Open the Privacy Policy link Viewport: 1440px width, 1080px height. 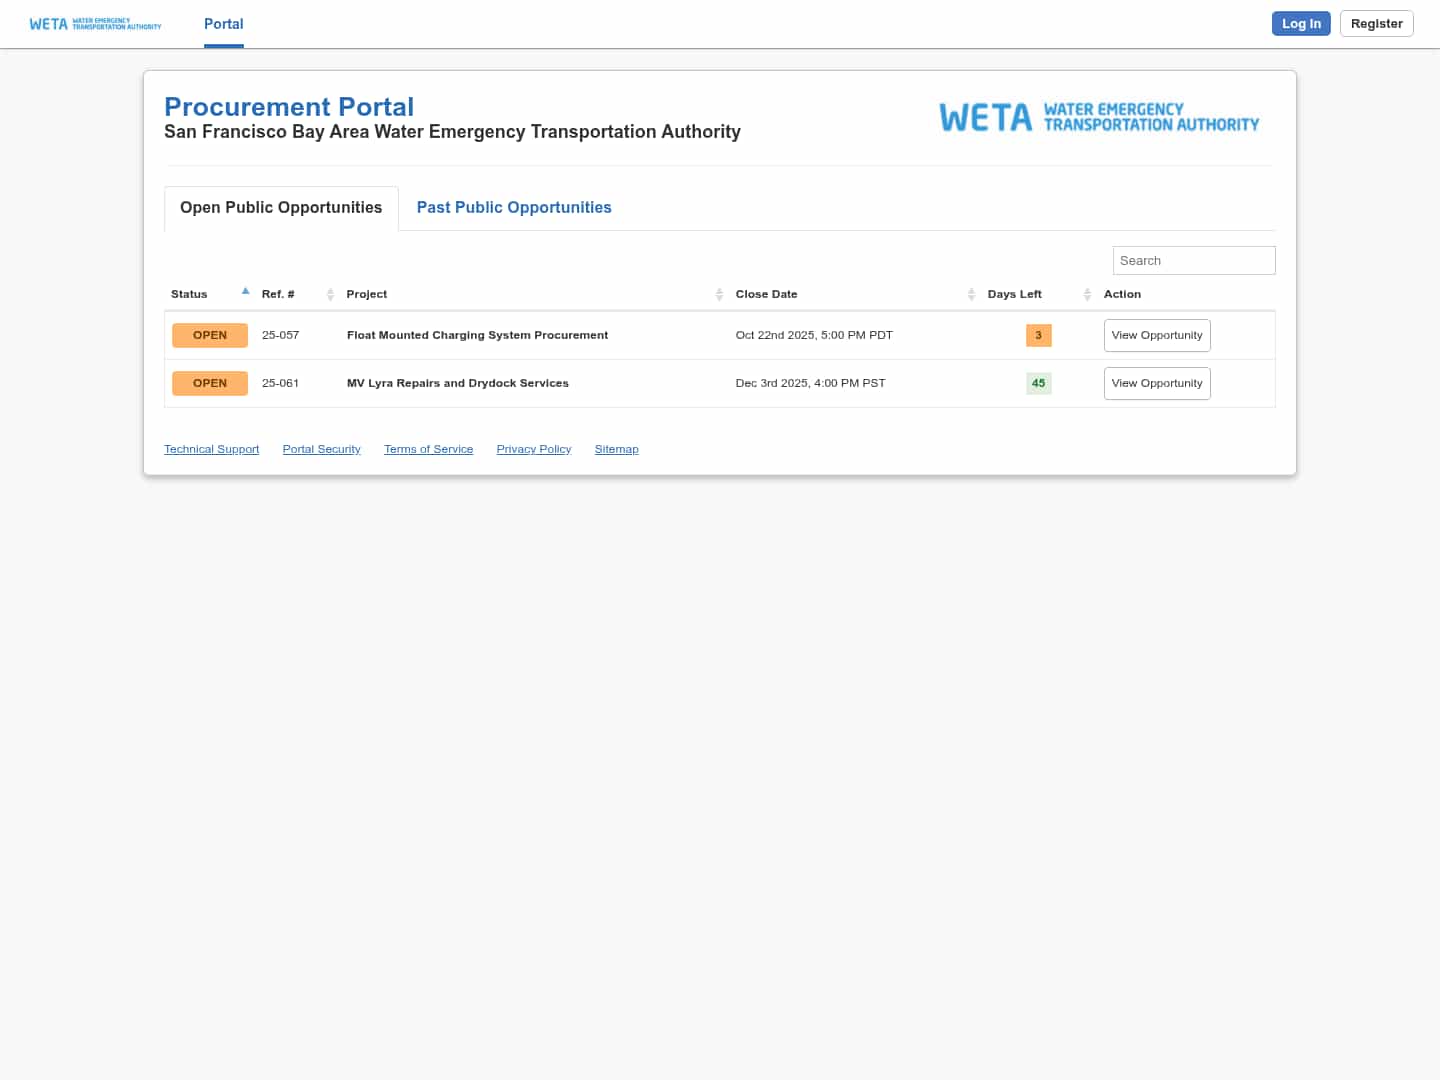pyautogui.click(x=534, y=450)
